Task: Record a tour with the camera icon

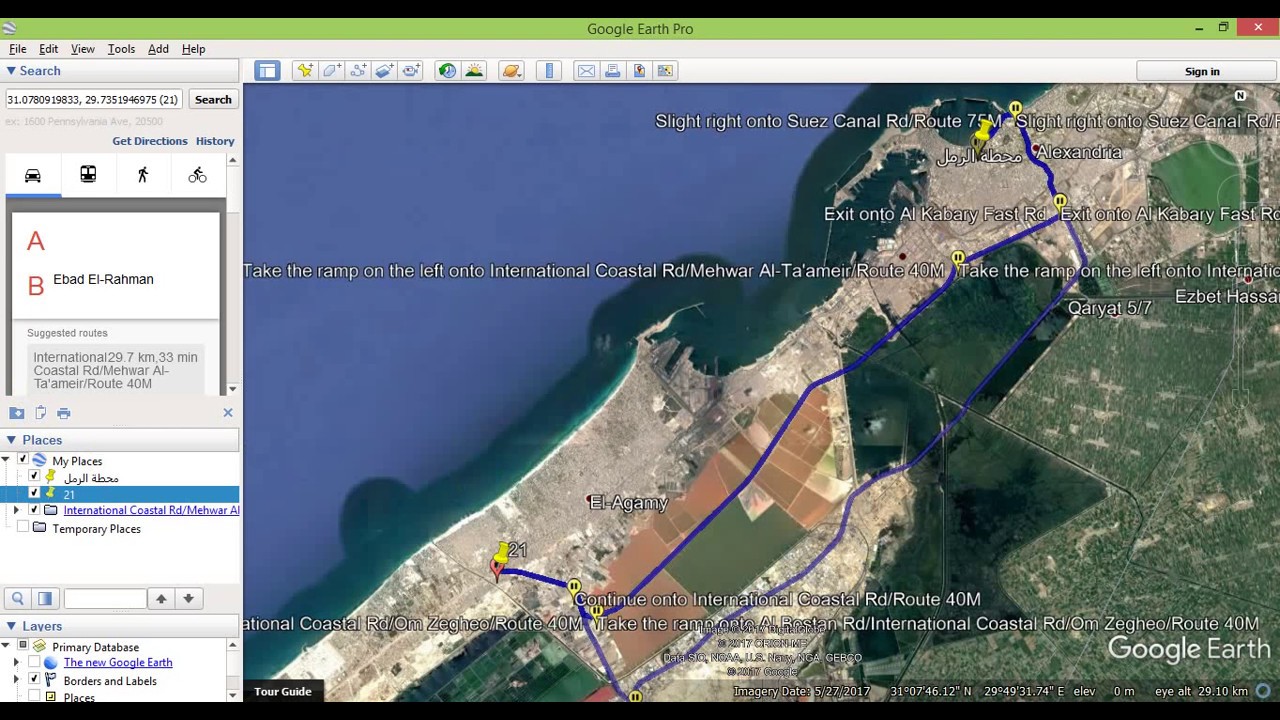Action: tap(411, 70)
